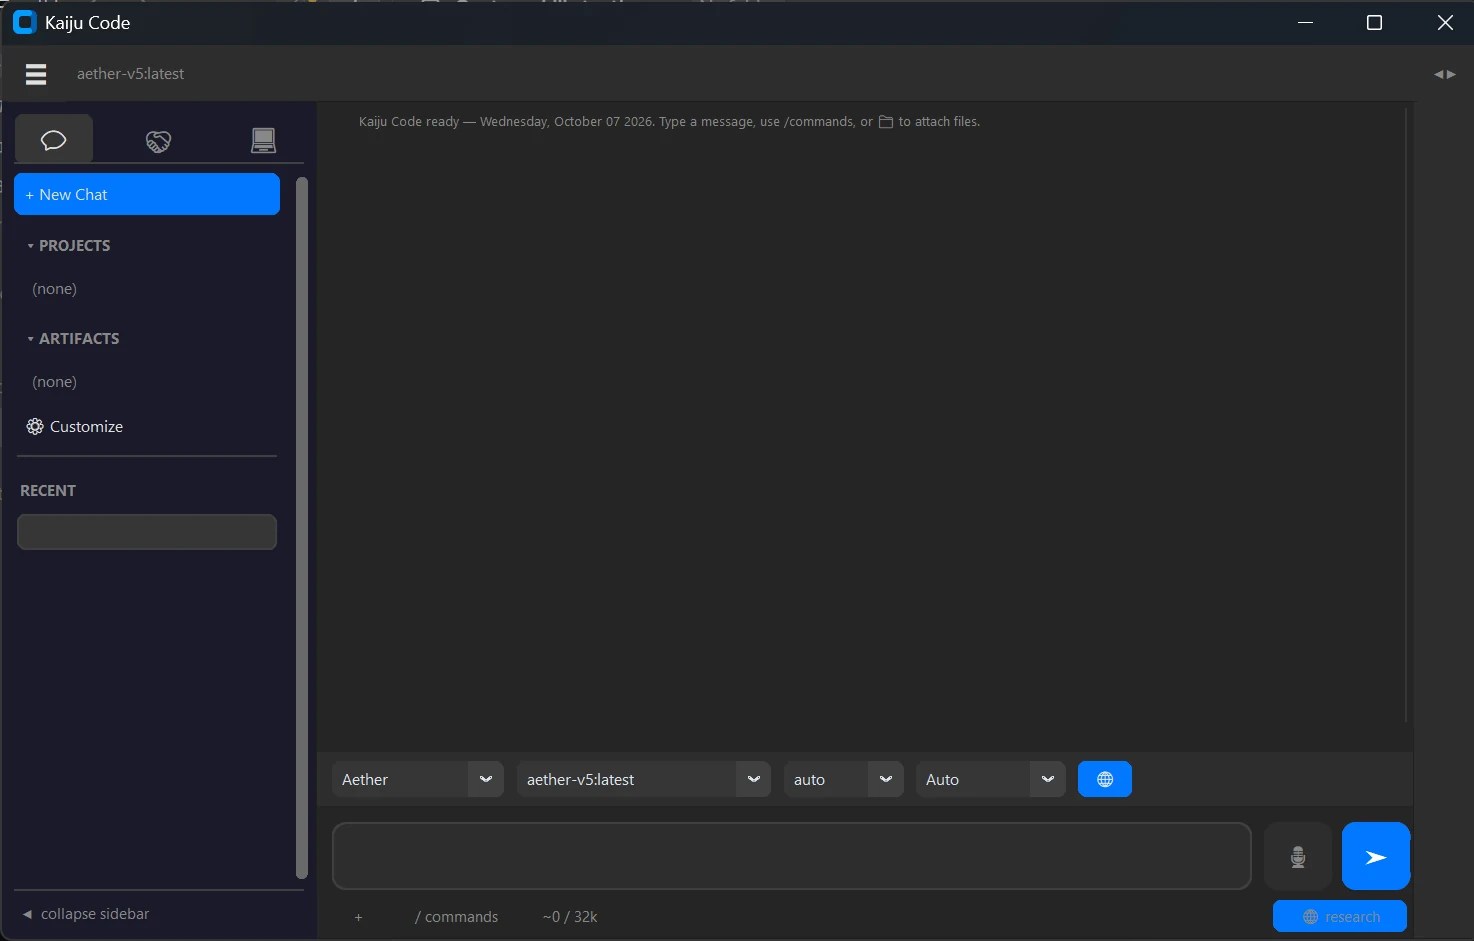Open the aether-v5:latest model dropdown
This screenshot has height=941, width=1474.
tap(643, 779)
